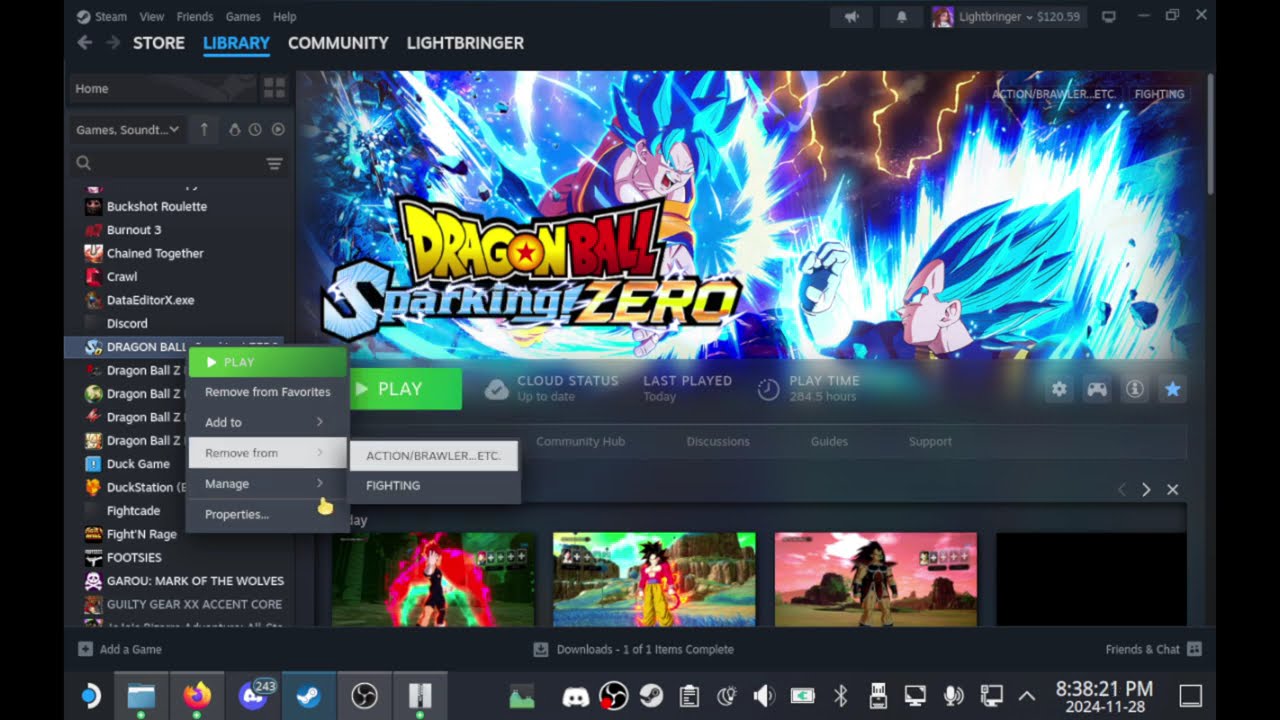Choose Remove from Favorites in the context menu

point(267,392)
